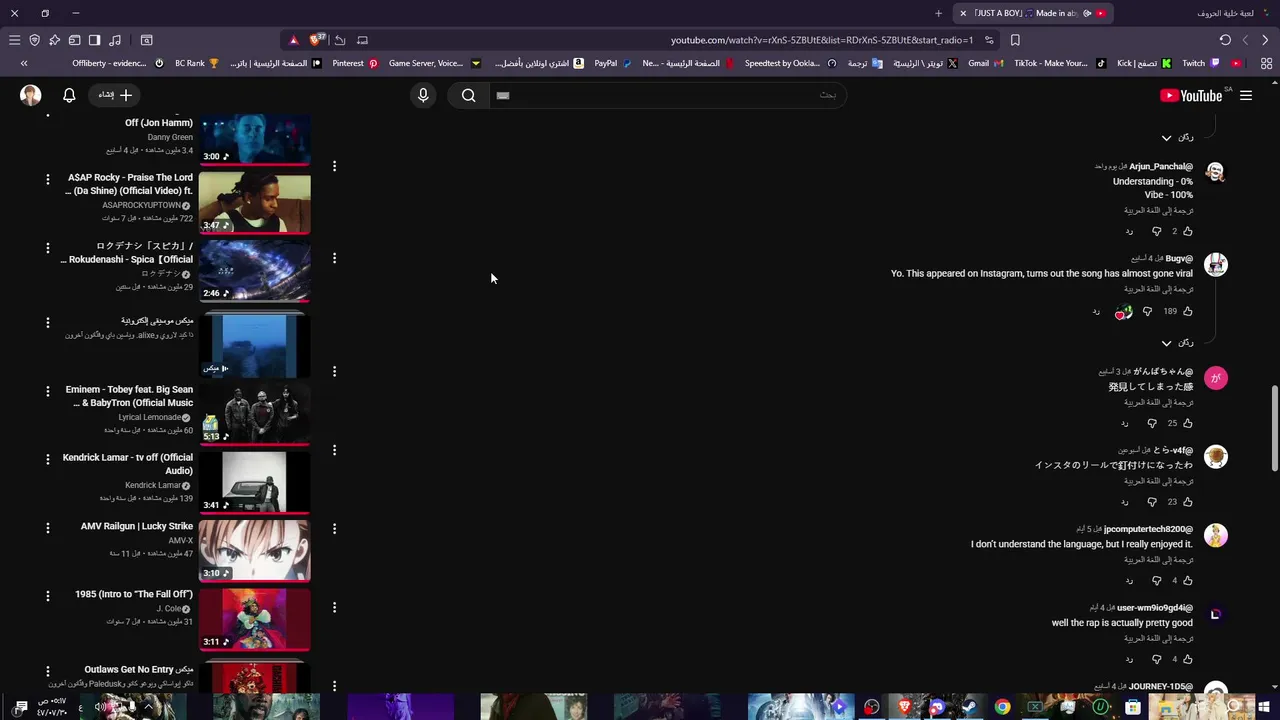Play A$AP Rocky Praise The Lord thumbnail
This screenshot has width=1280, height=720.
255,203
